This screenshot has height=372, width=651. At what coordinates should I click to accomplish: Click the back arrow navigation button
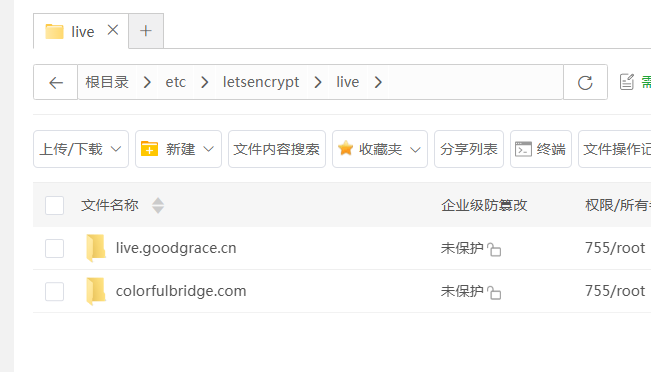(56, 82)
